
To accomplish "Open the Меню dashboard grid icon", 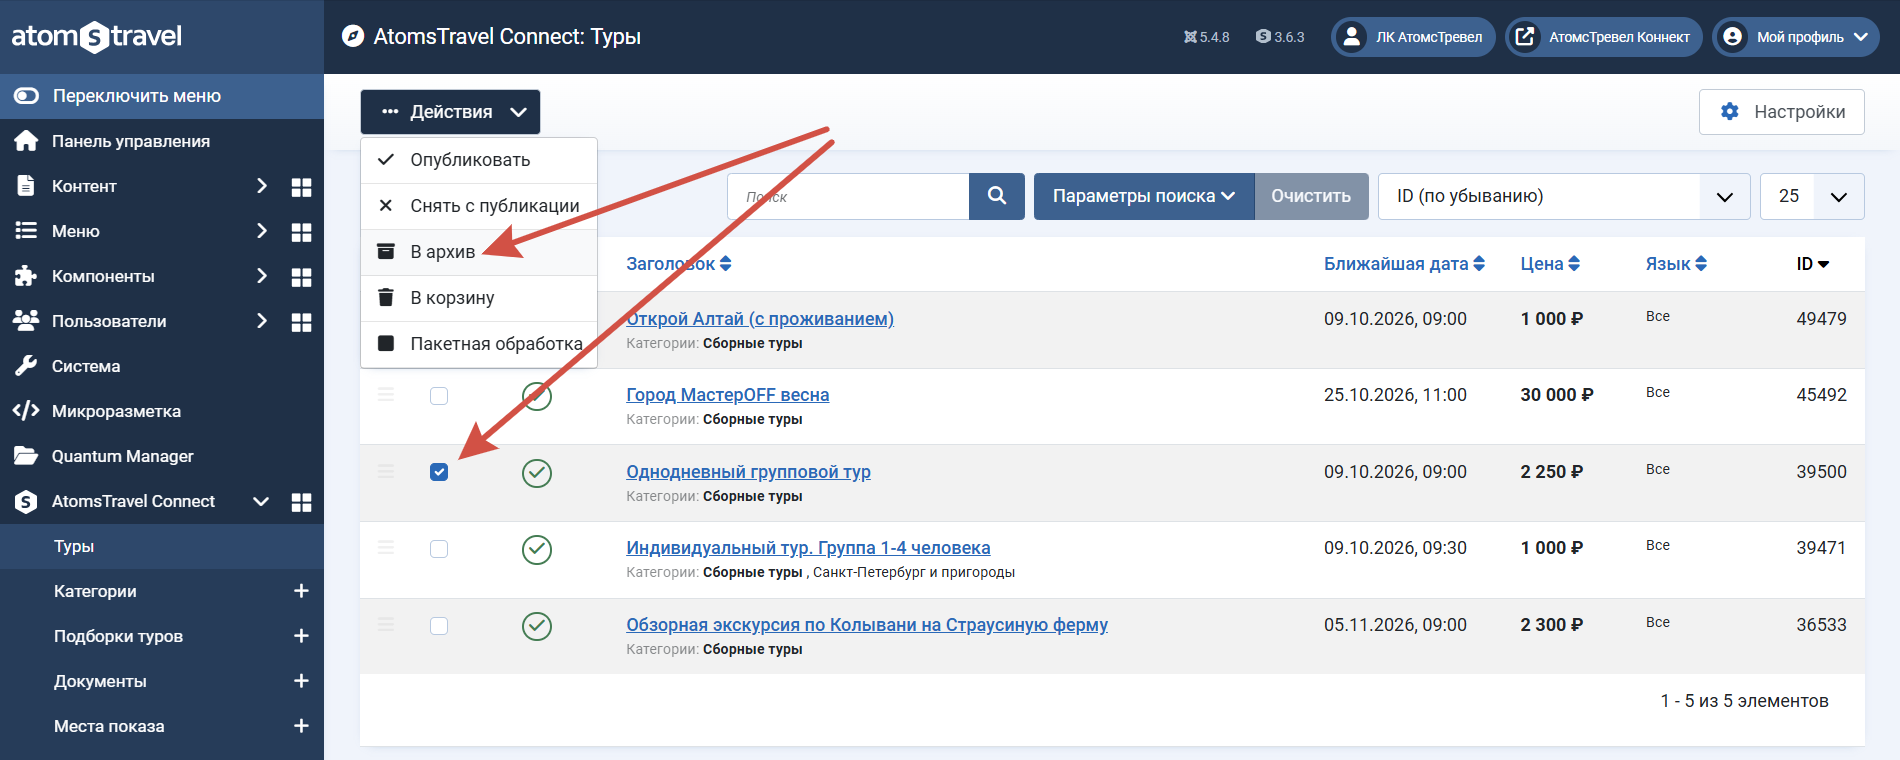I will pyautogui.click(x=301, y=232).
